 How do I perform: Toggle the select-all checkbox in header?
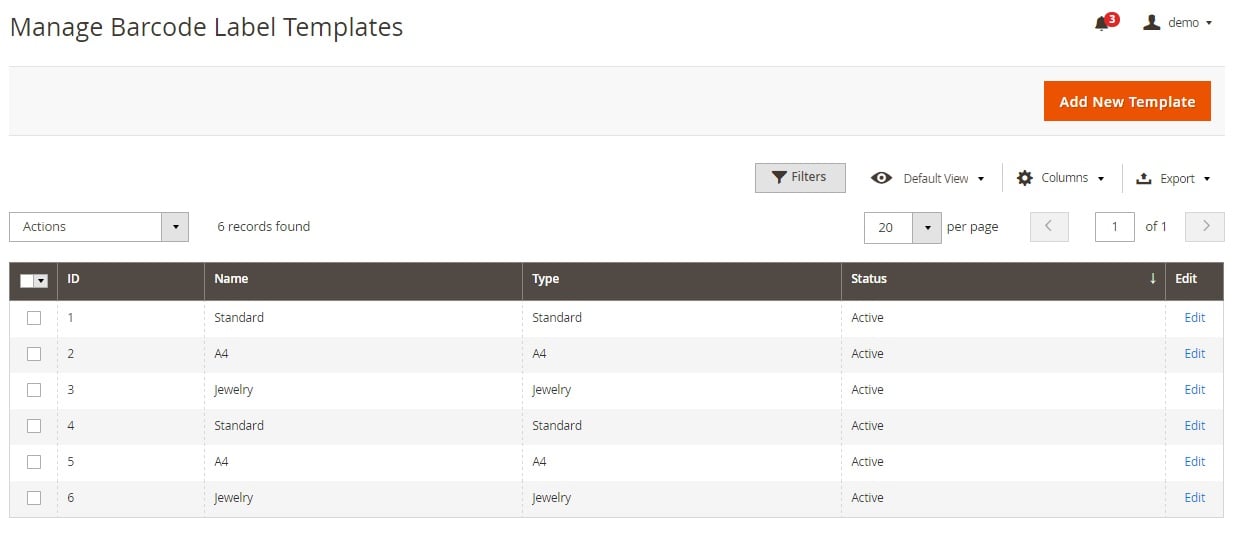pyautogui.click(x=28, y=280)
